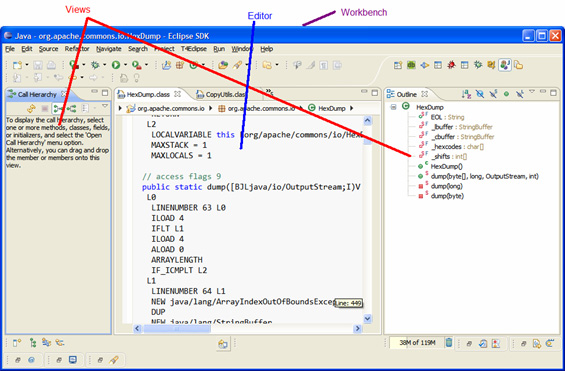Screen dimensions: 565x371
Task: Show hidden editor tabs list chevron
Action: (269, 92)
